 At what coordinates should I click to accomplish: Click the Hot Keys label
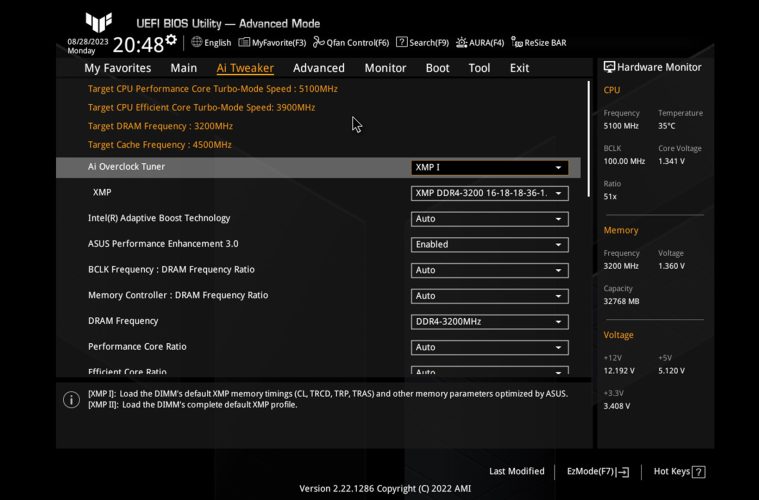click(x=672, y=471)
